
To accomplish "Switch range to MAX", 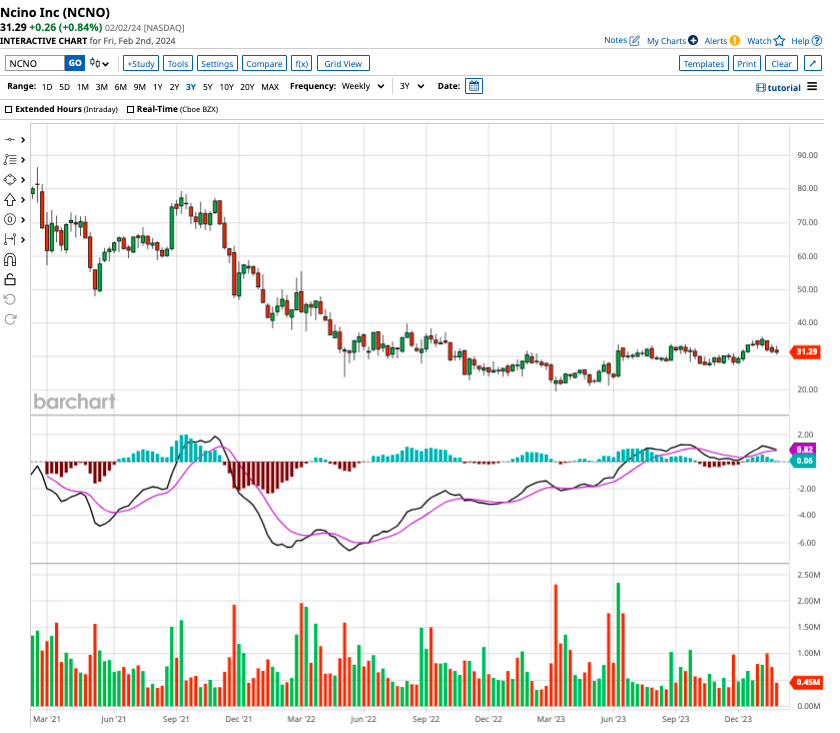I will pos(270,86).
